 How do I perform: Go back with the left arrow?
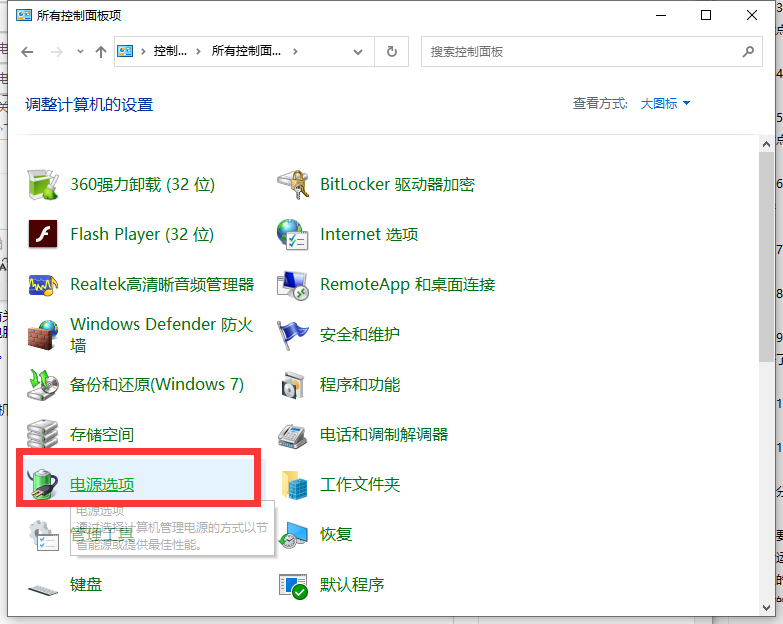(27, 51)
